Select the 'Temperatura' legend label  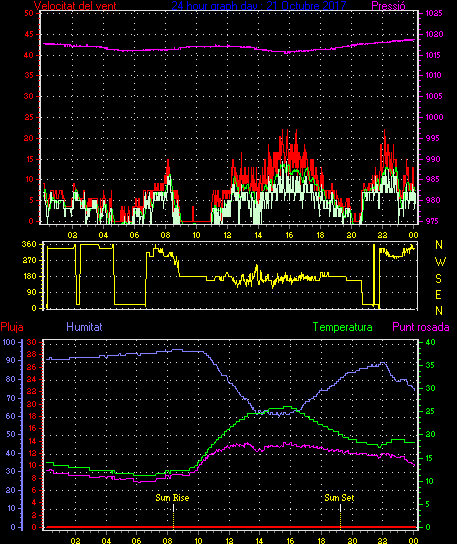342,327
